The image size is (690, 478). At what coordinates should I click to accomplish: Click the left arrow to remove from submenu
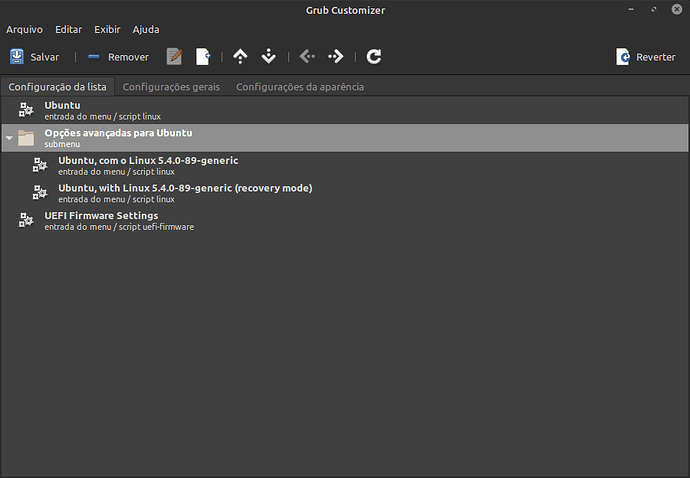(x=307, y=57)
